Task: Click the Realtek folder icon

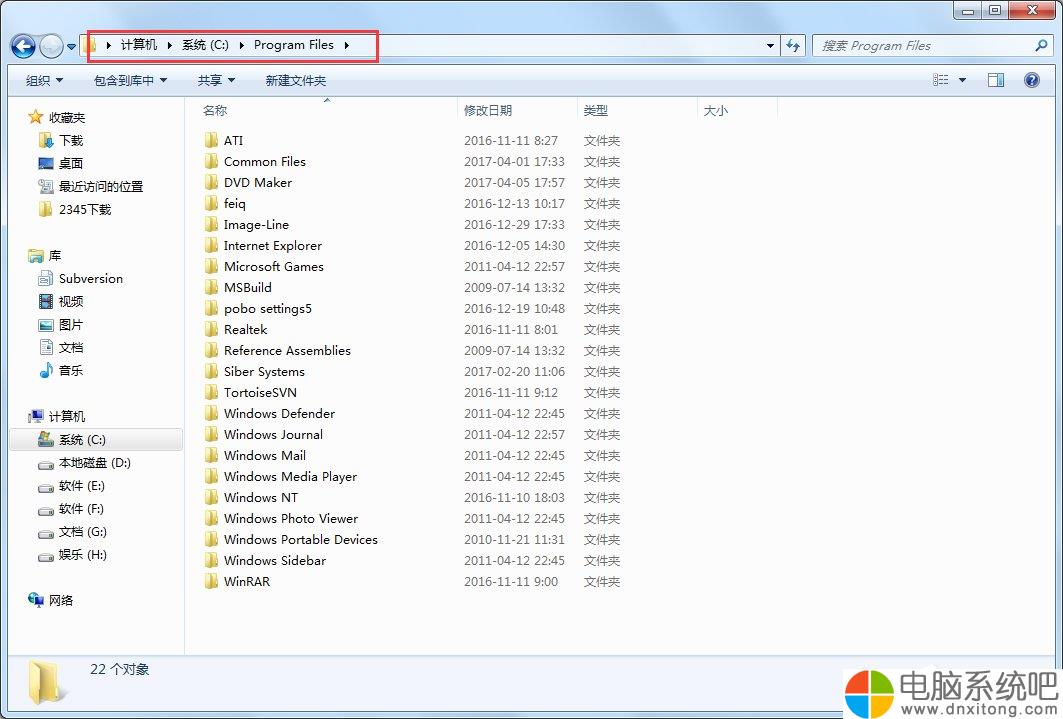Action: (212, 329)
